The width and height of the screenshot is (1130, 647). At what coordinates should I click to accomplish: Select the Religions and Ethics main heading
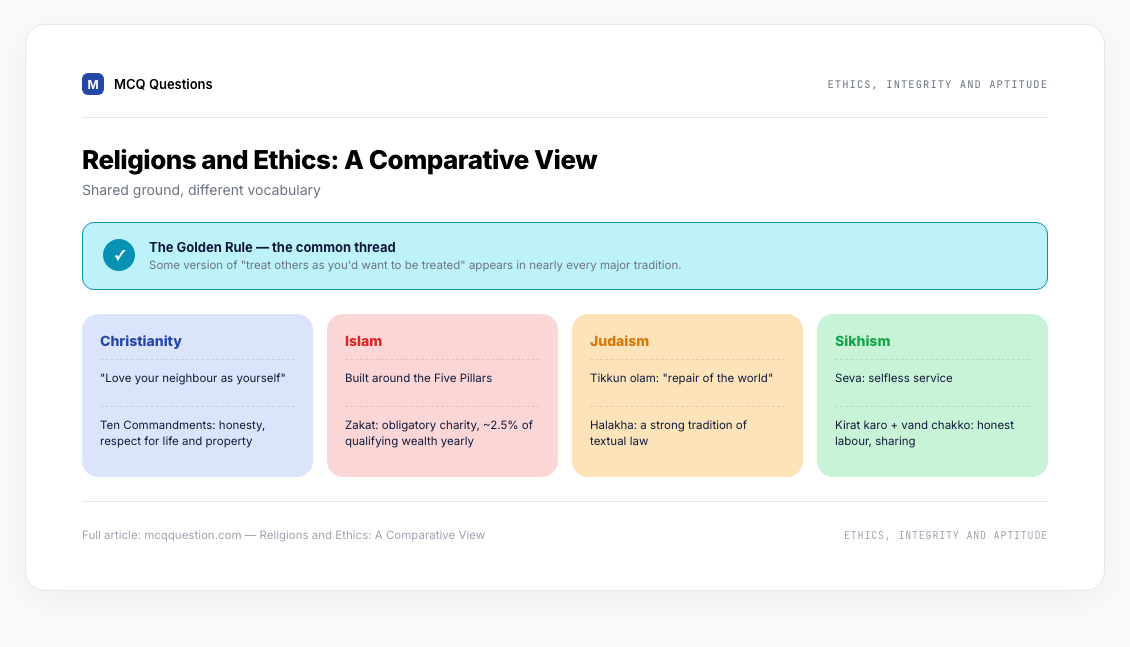339,160
